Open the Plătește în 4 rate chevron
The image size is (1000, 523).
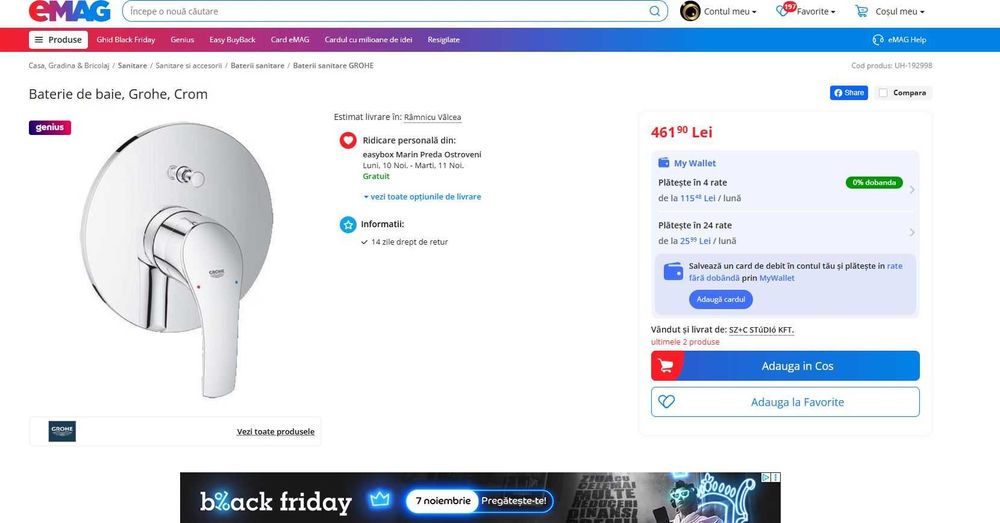(912, 189)
